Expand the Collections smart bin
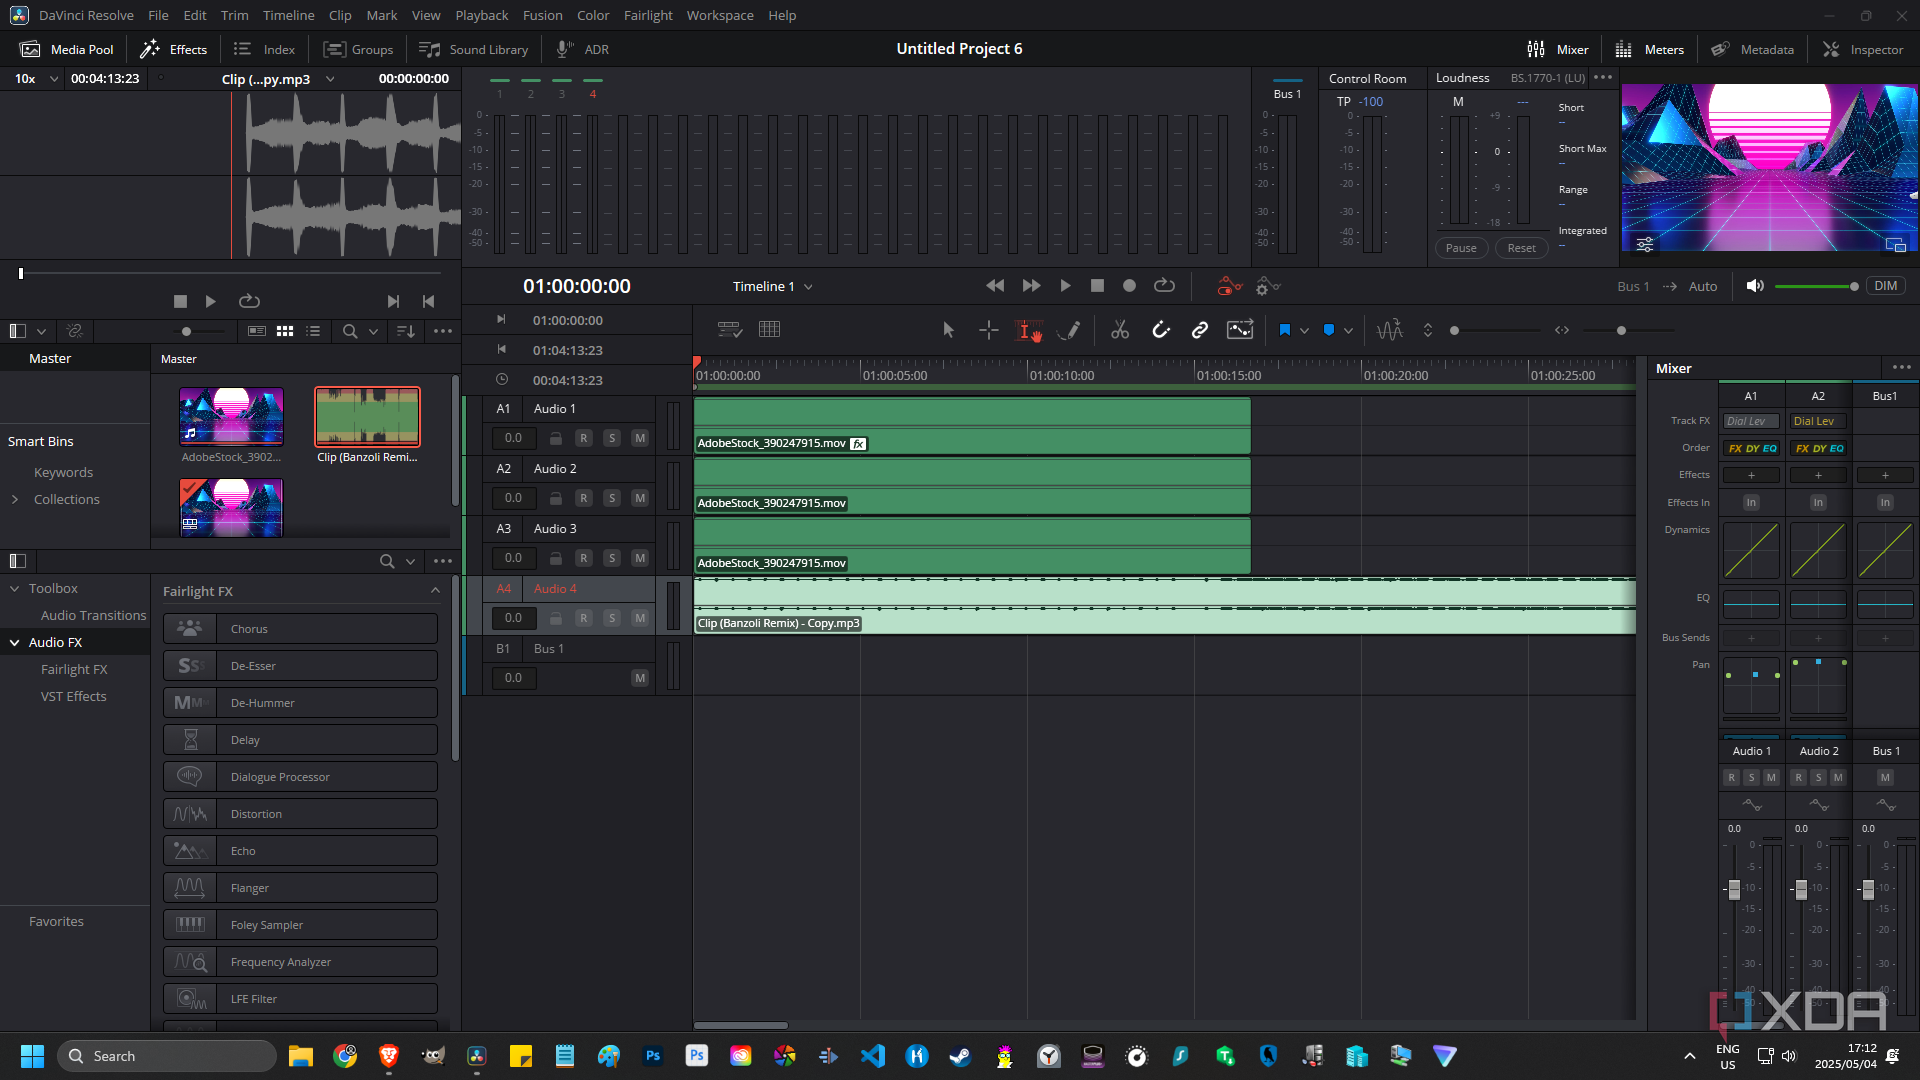Image resolution: width=1920 pixels, height=1080 pixels. (15, 499)
